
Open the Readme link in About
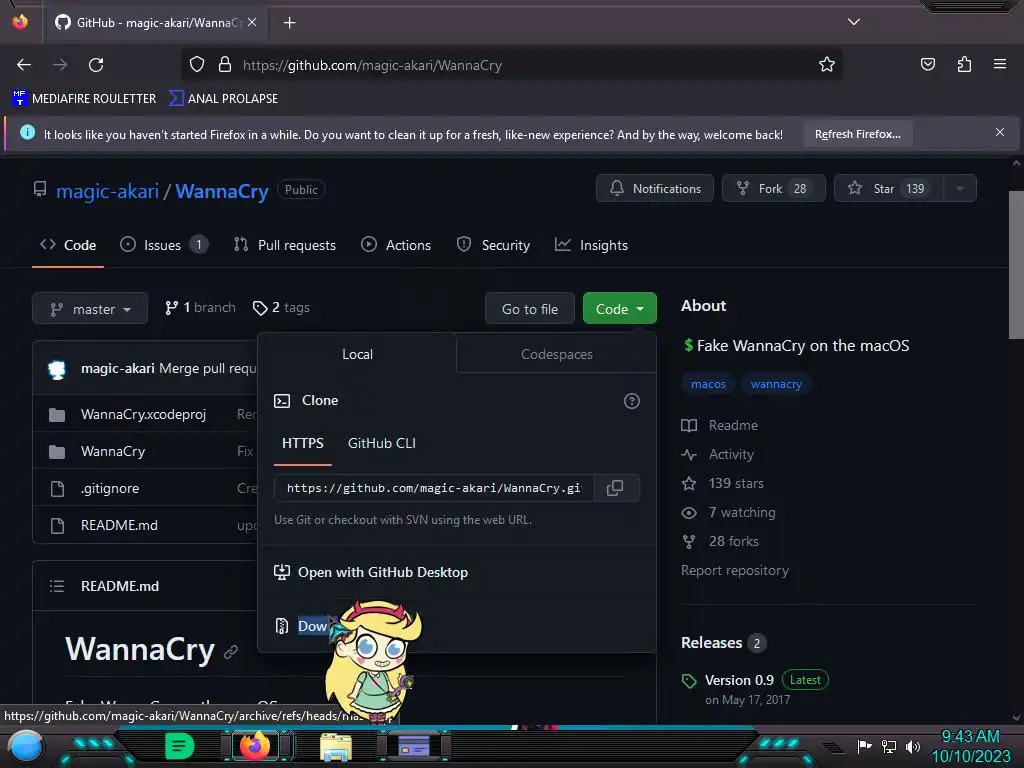coord(720,425)
